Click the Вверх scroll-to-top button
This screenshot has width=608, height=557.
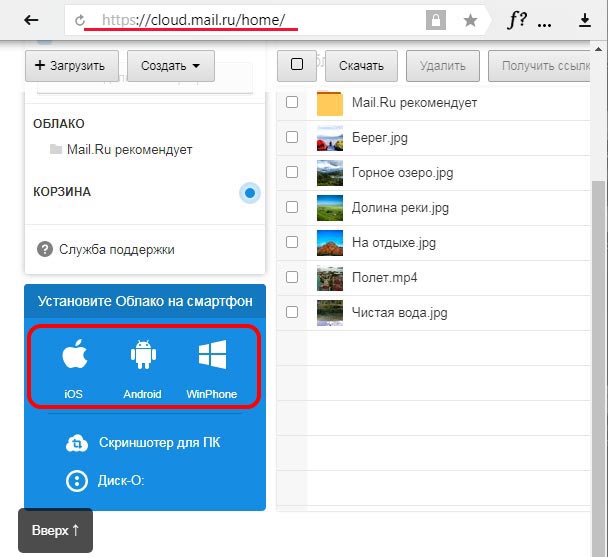tap(55, 530)
